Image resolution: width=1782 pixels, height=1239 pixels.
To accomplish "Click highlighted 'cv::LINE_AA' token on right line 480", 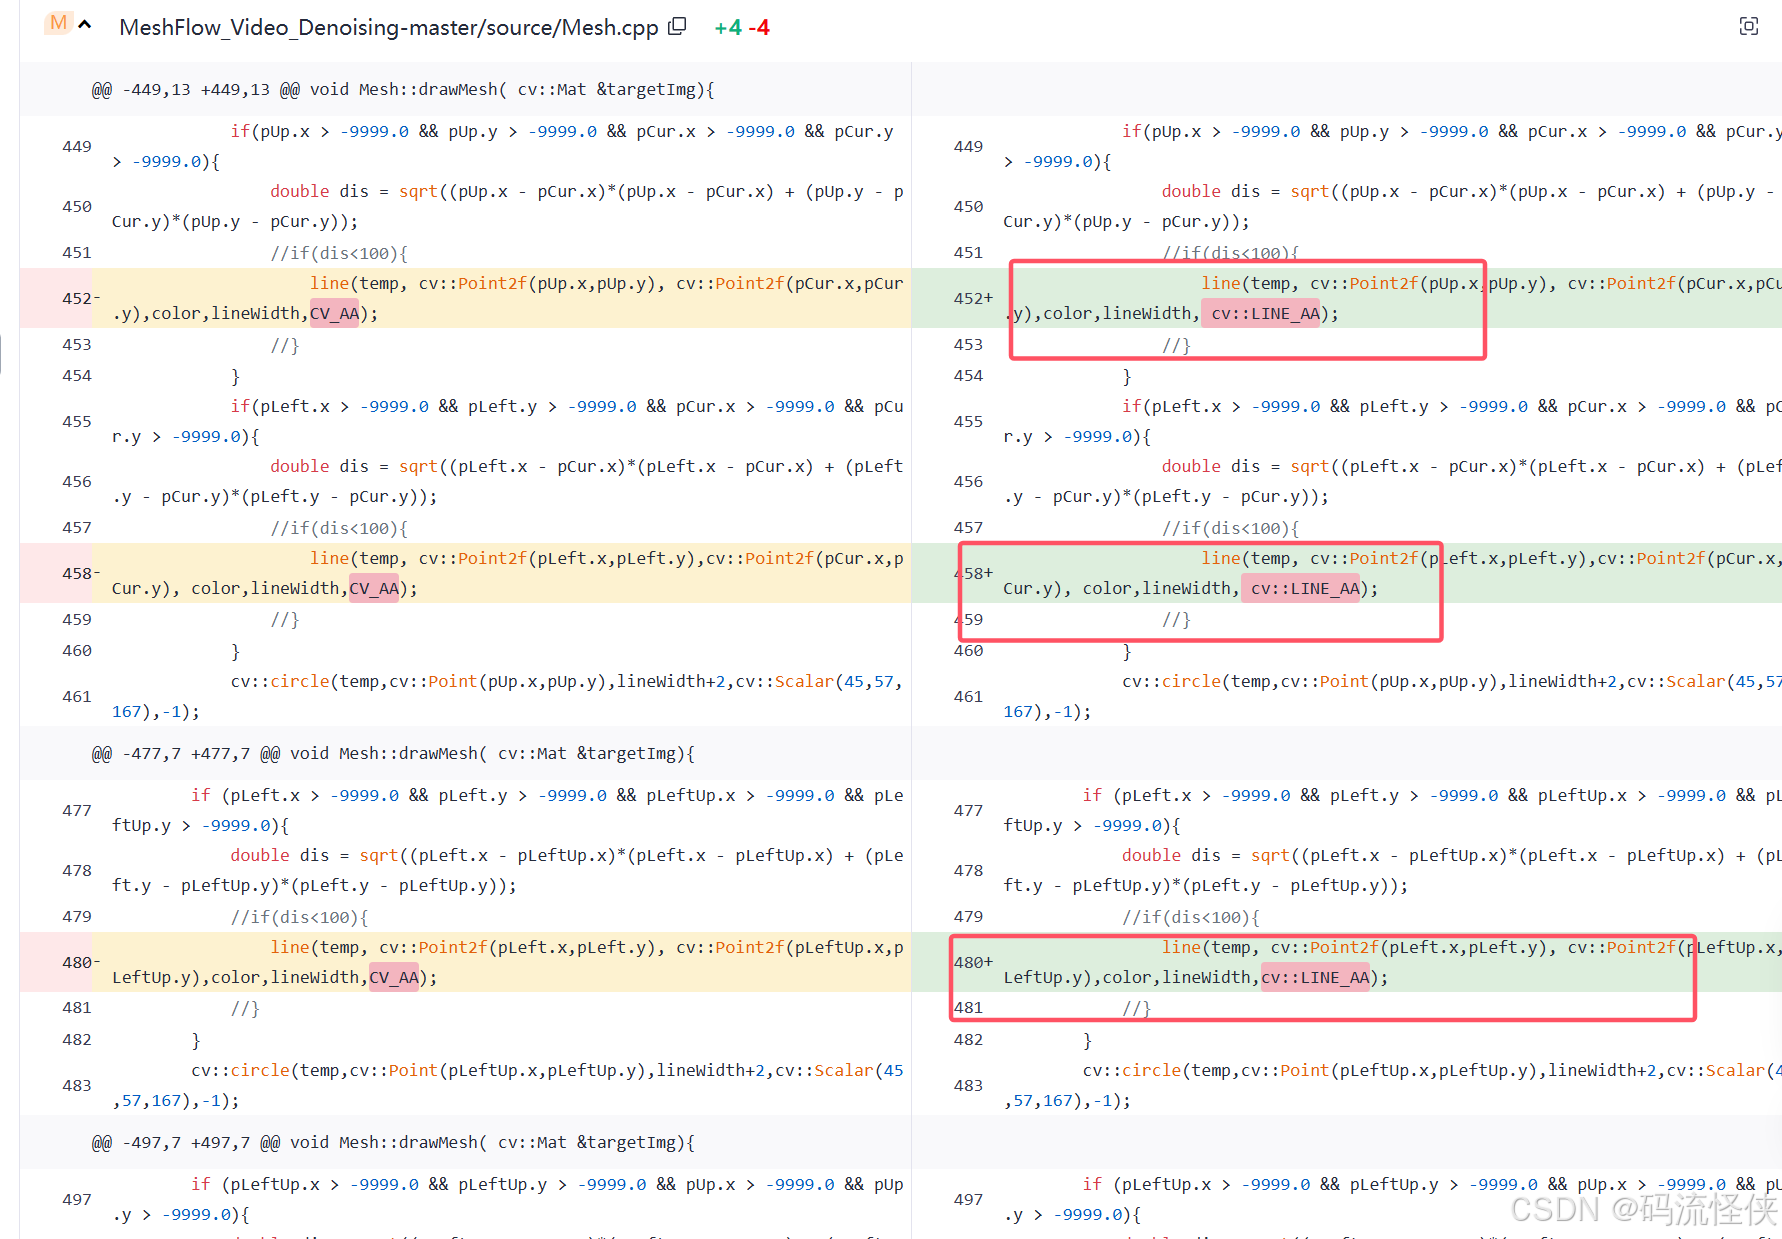I will click(x=1315, y=977).
